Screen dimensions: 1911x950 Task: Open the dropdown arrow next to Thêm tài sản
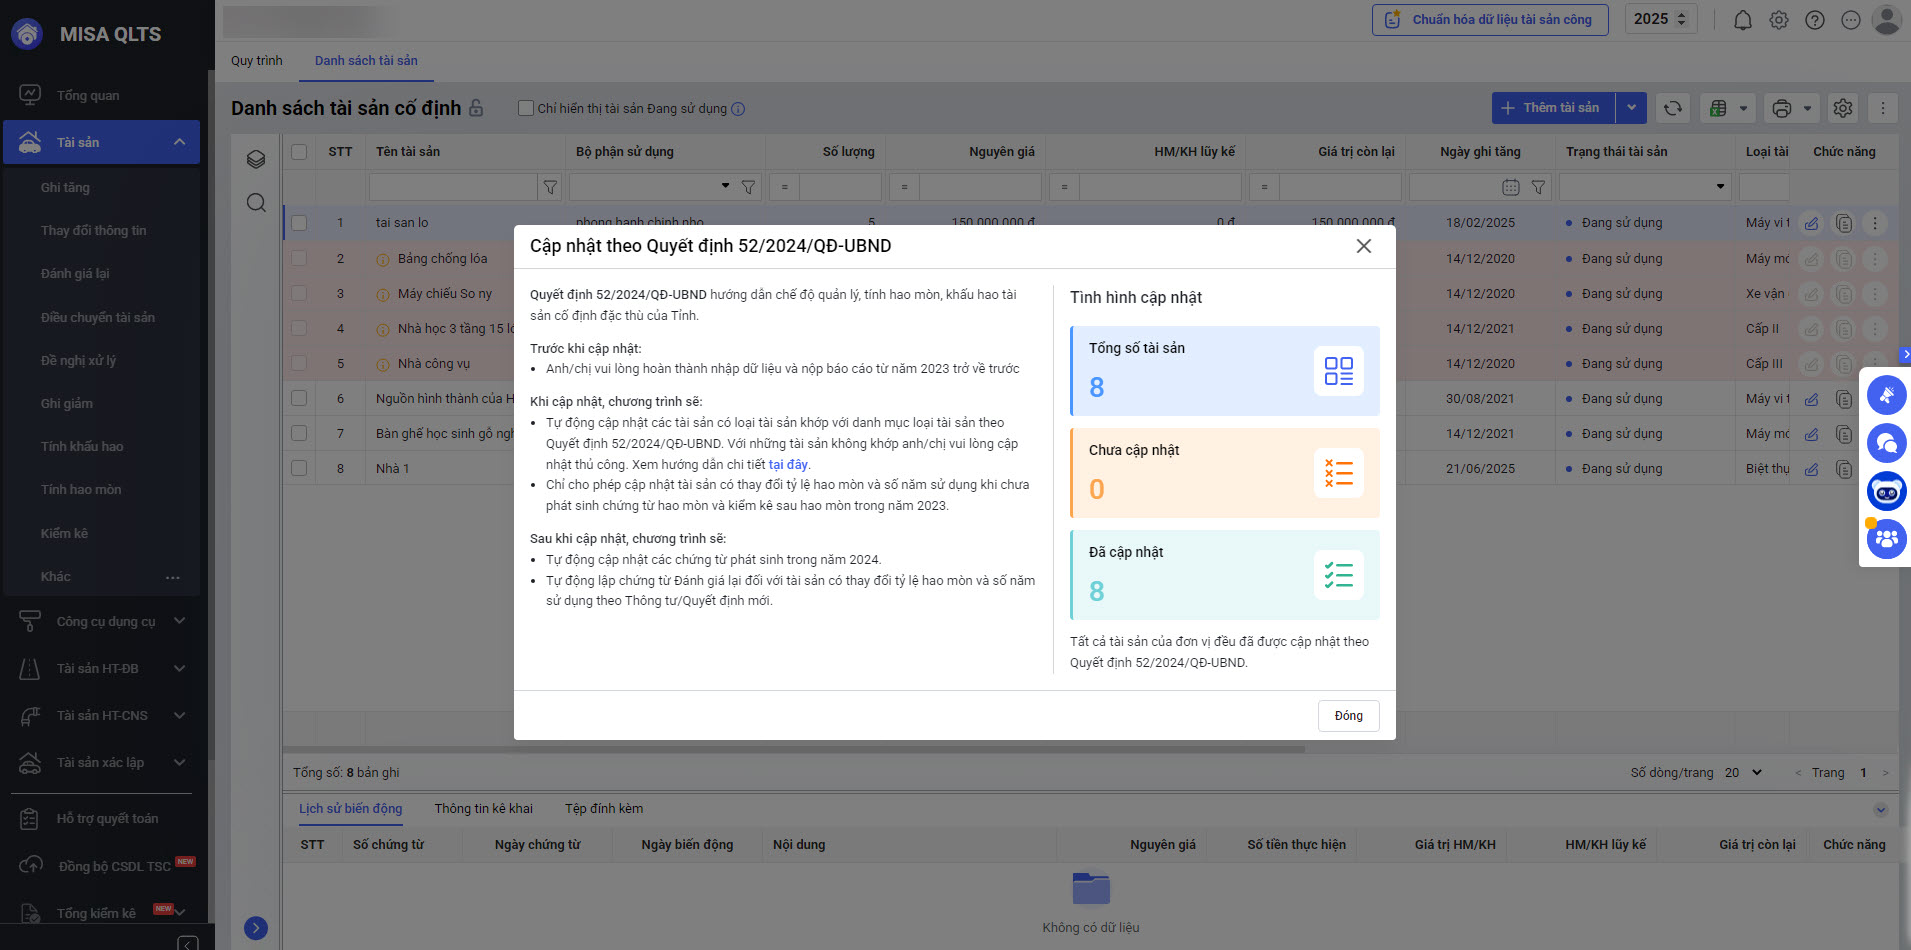pos(1631,108)
